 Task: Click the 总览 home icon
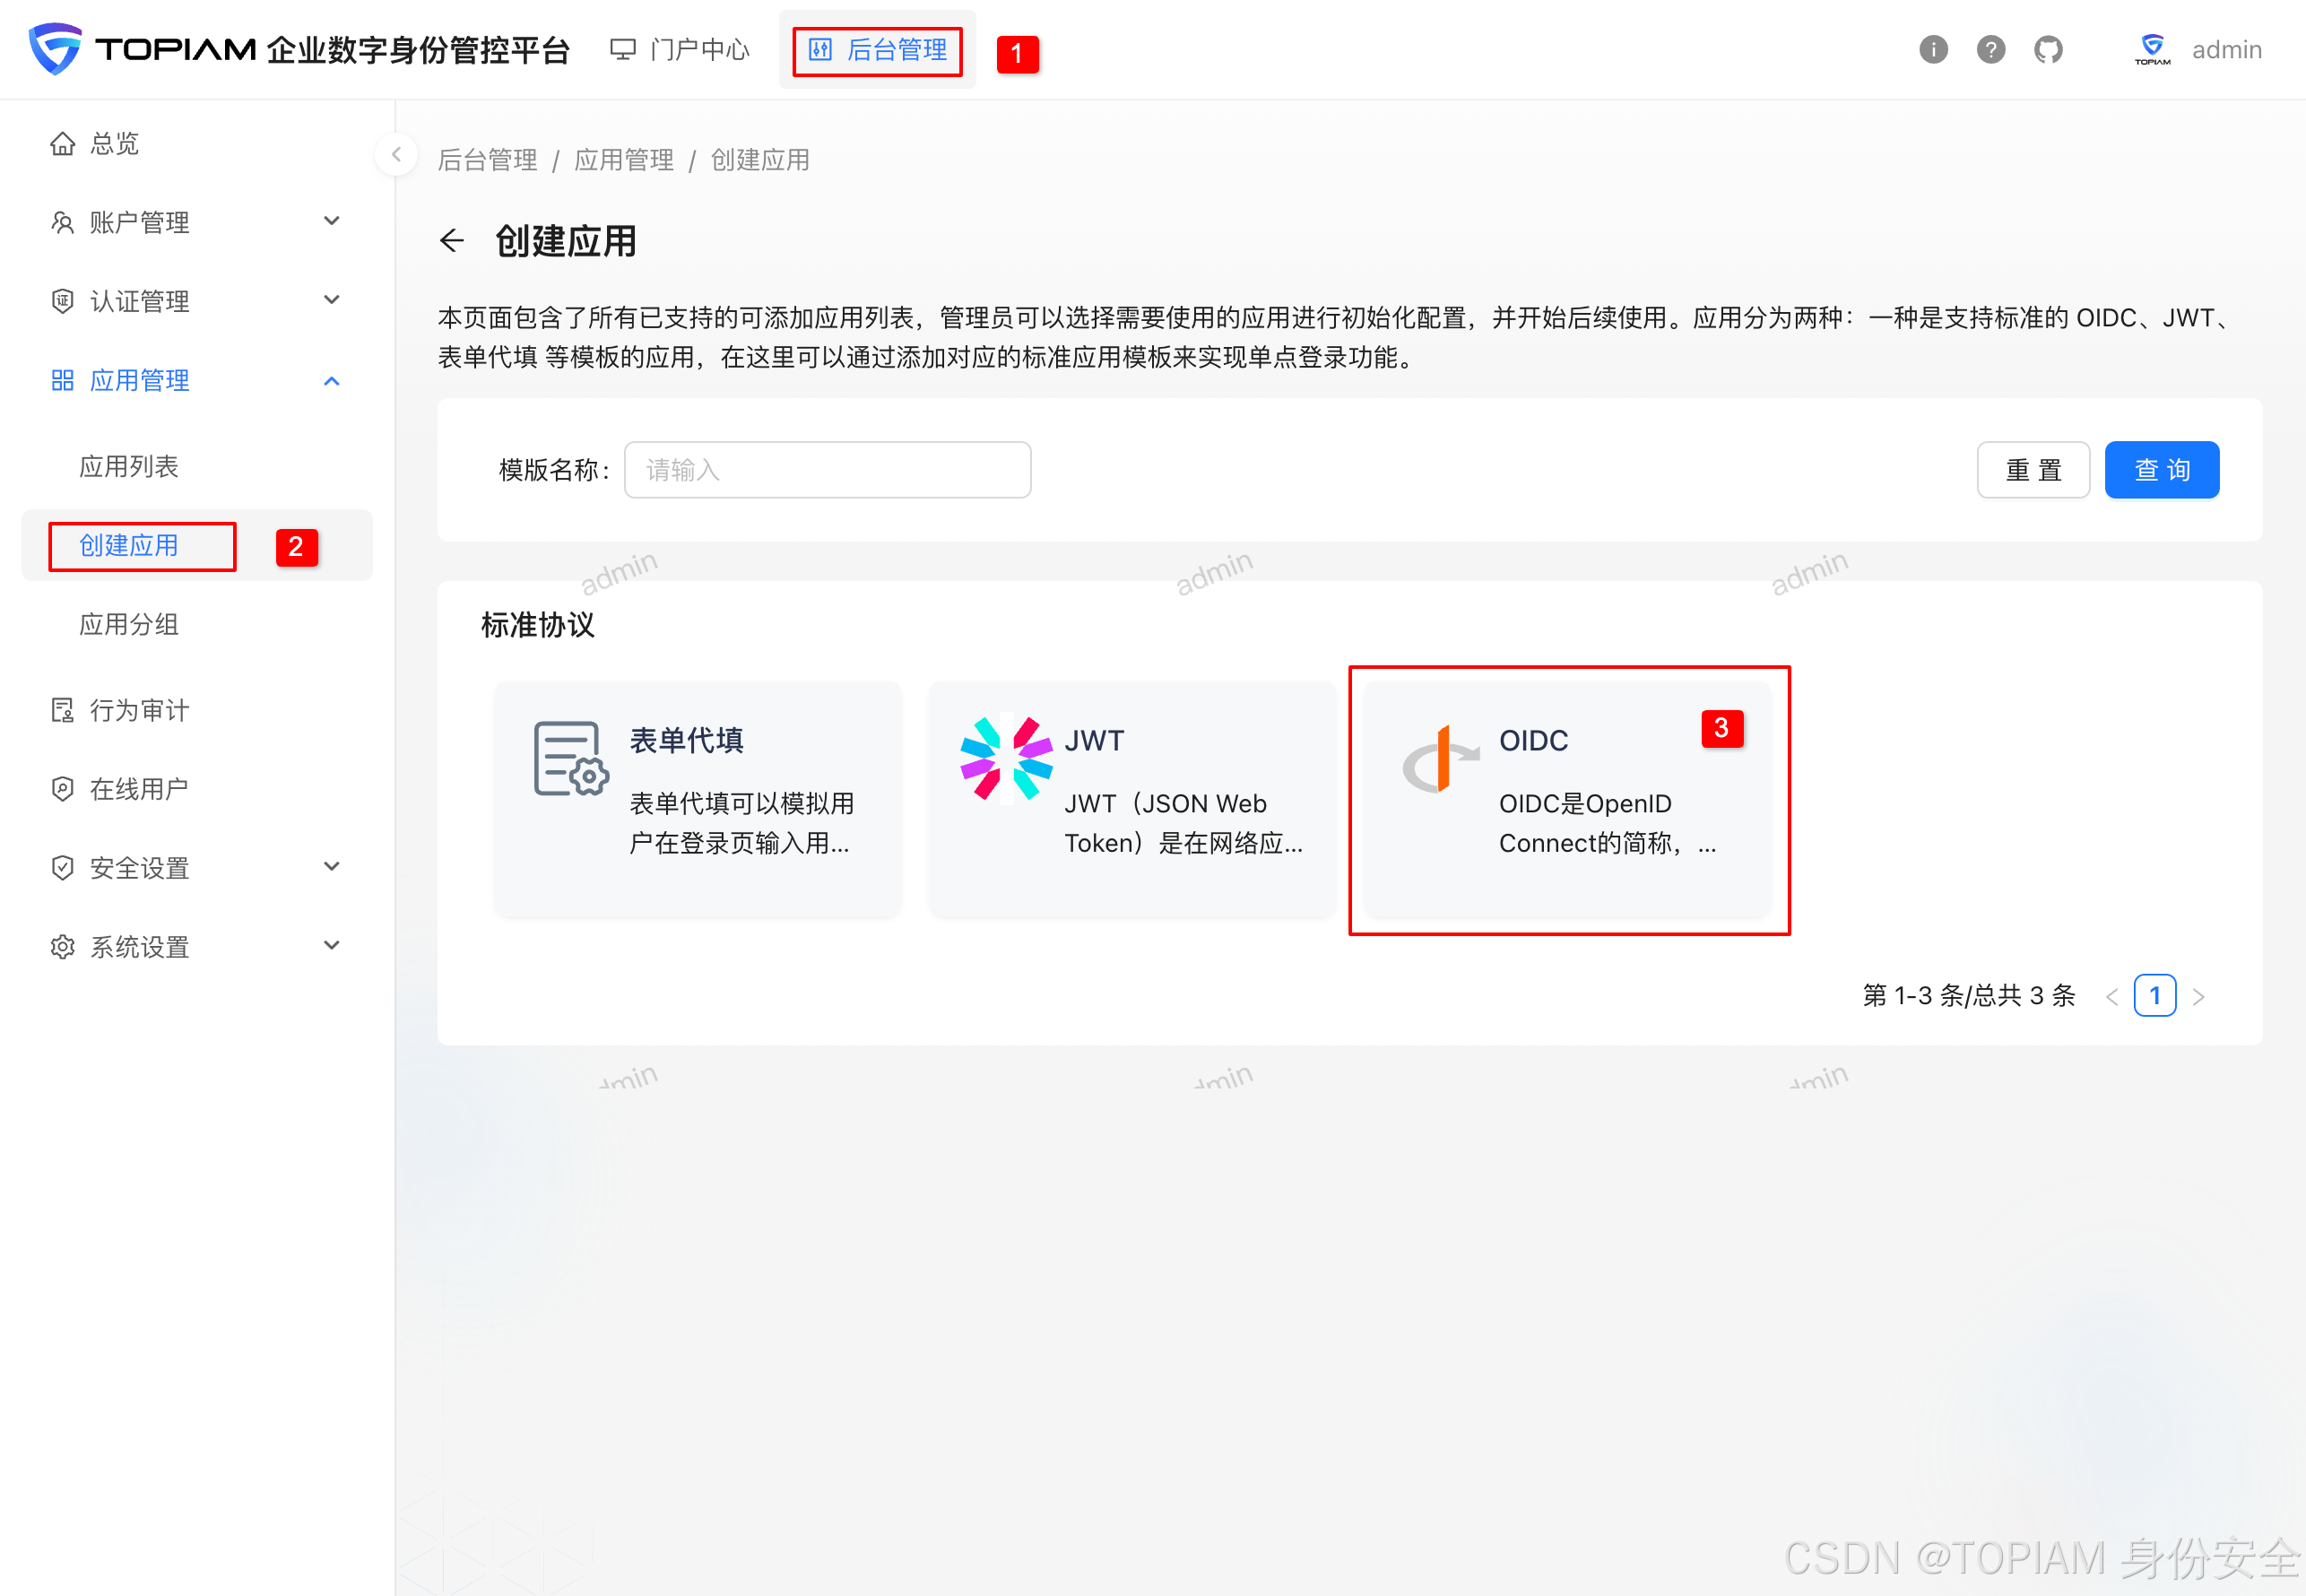pos(62,143)
